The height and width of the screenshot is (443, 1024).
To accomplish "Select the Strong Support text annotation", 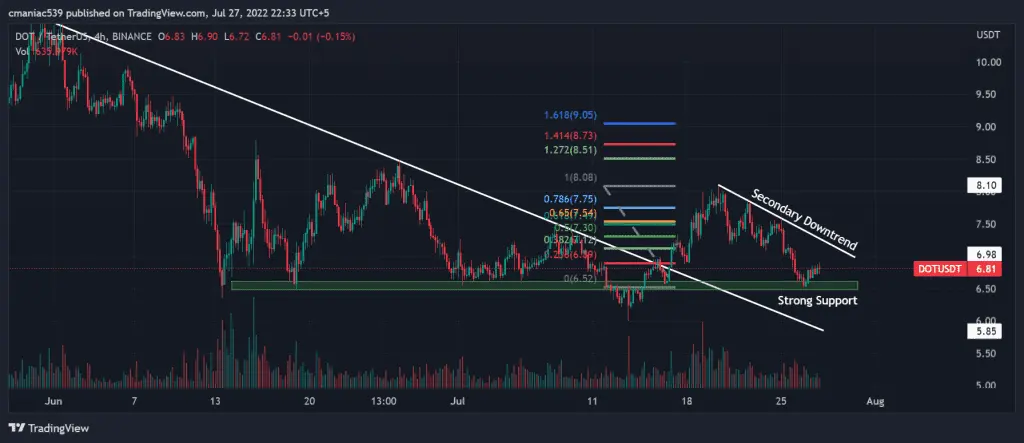I will click(818, 301).
